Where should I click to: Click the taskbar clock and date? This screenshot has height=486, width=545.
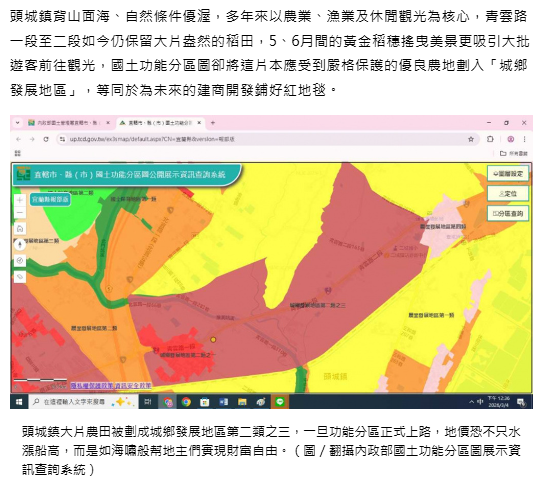click(498, 402)
